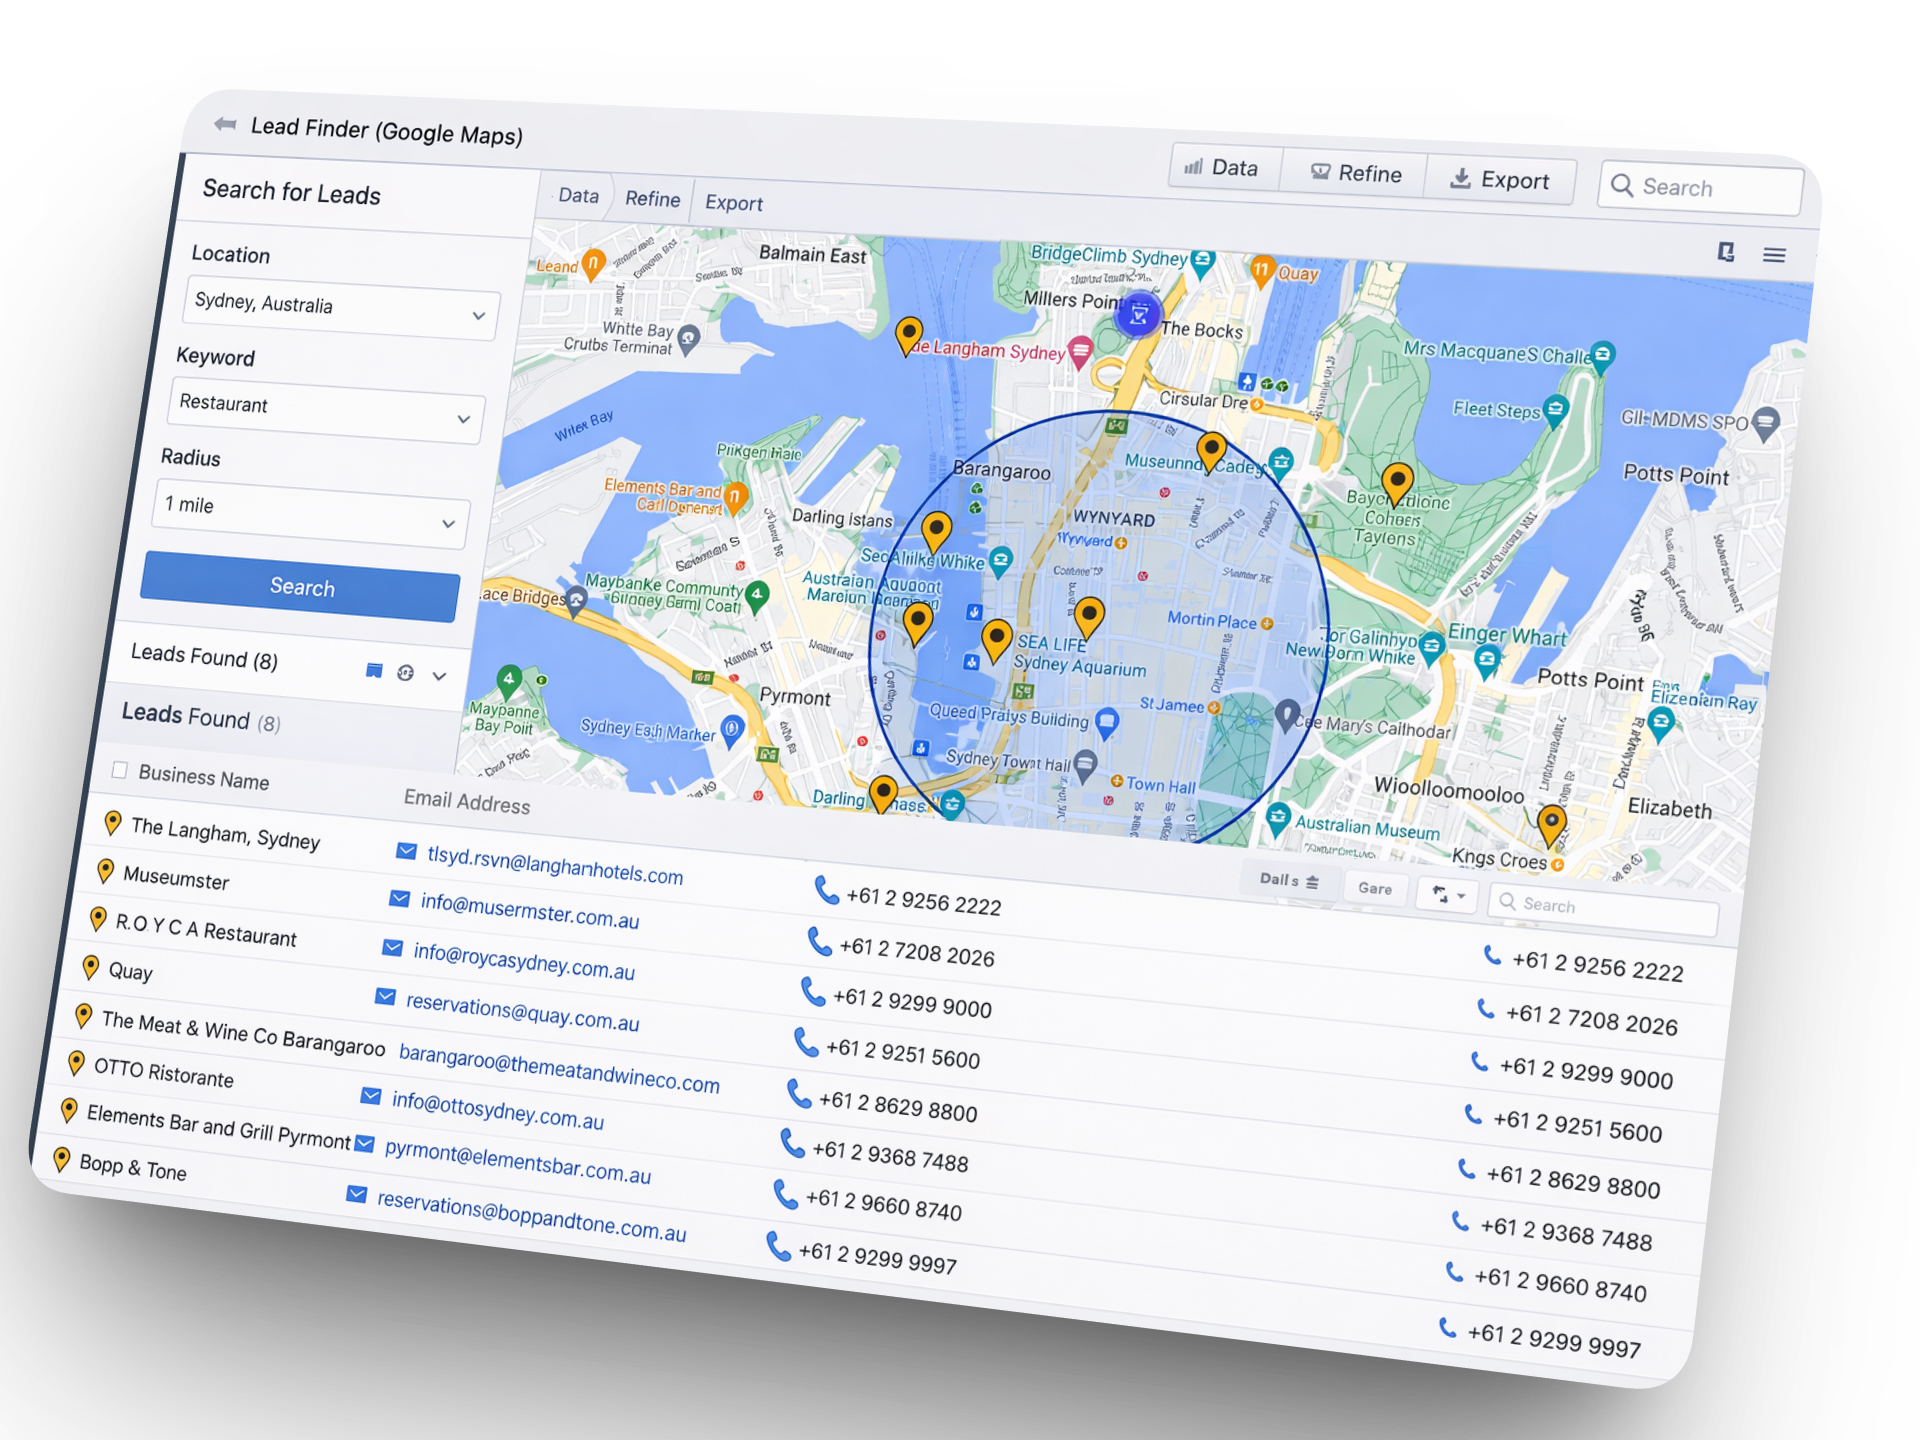The height and width of the screenshot is (1440, 1920).
Task: Refresh leads with the sync icon beside Leads Found
Action: coord(405,675)
